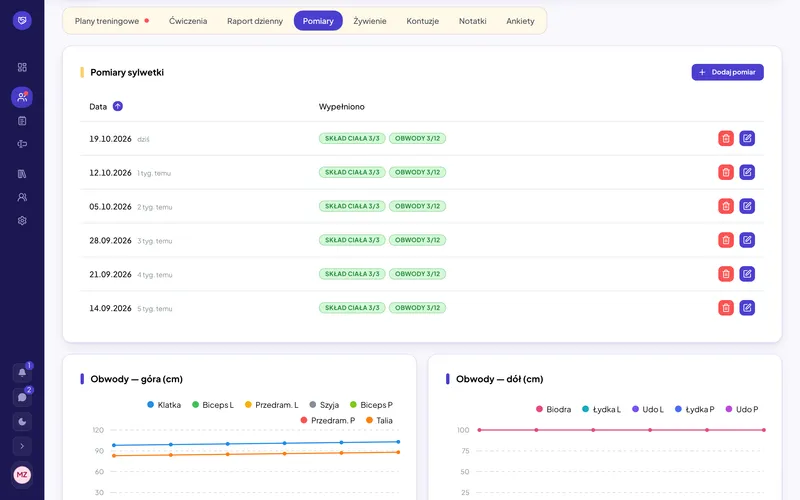This screenshot has height=500, width=800.
Task: Edit the 05.10.2026 measurement
Action: (747, 206)
